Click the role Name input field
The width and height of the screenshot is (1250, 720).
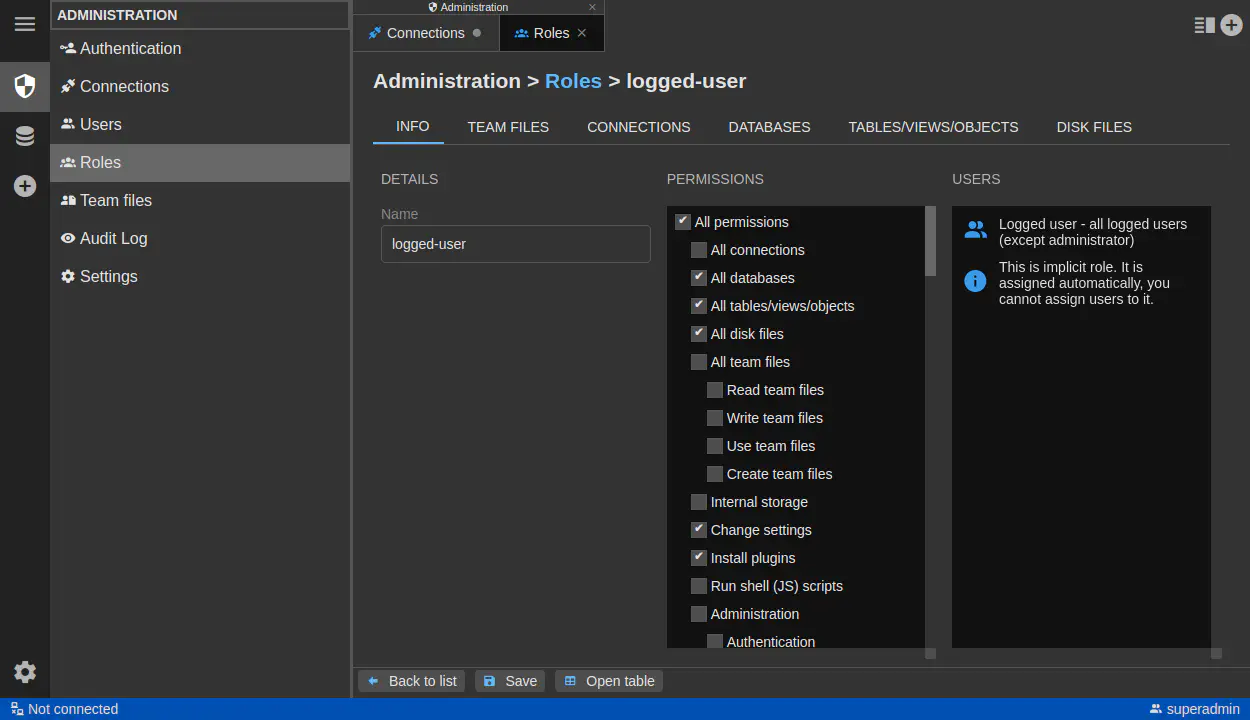[515, 244]
